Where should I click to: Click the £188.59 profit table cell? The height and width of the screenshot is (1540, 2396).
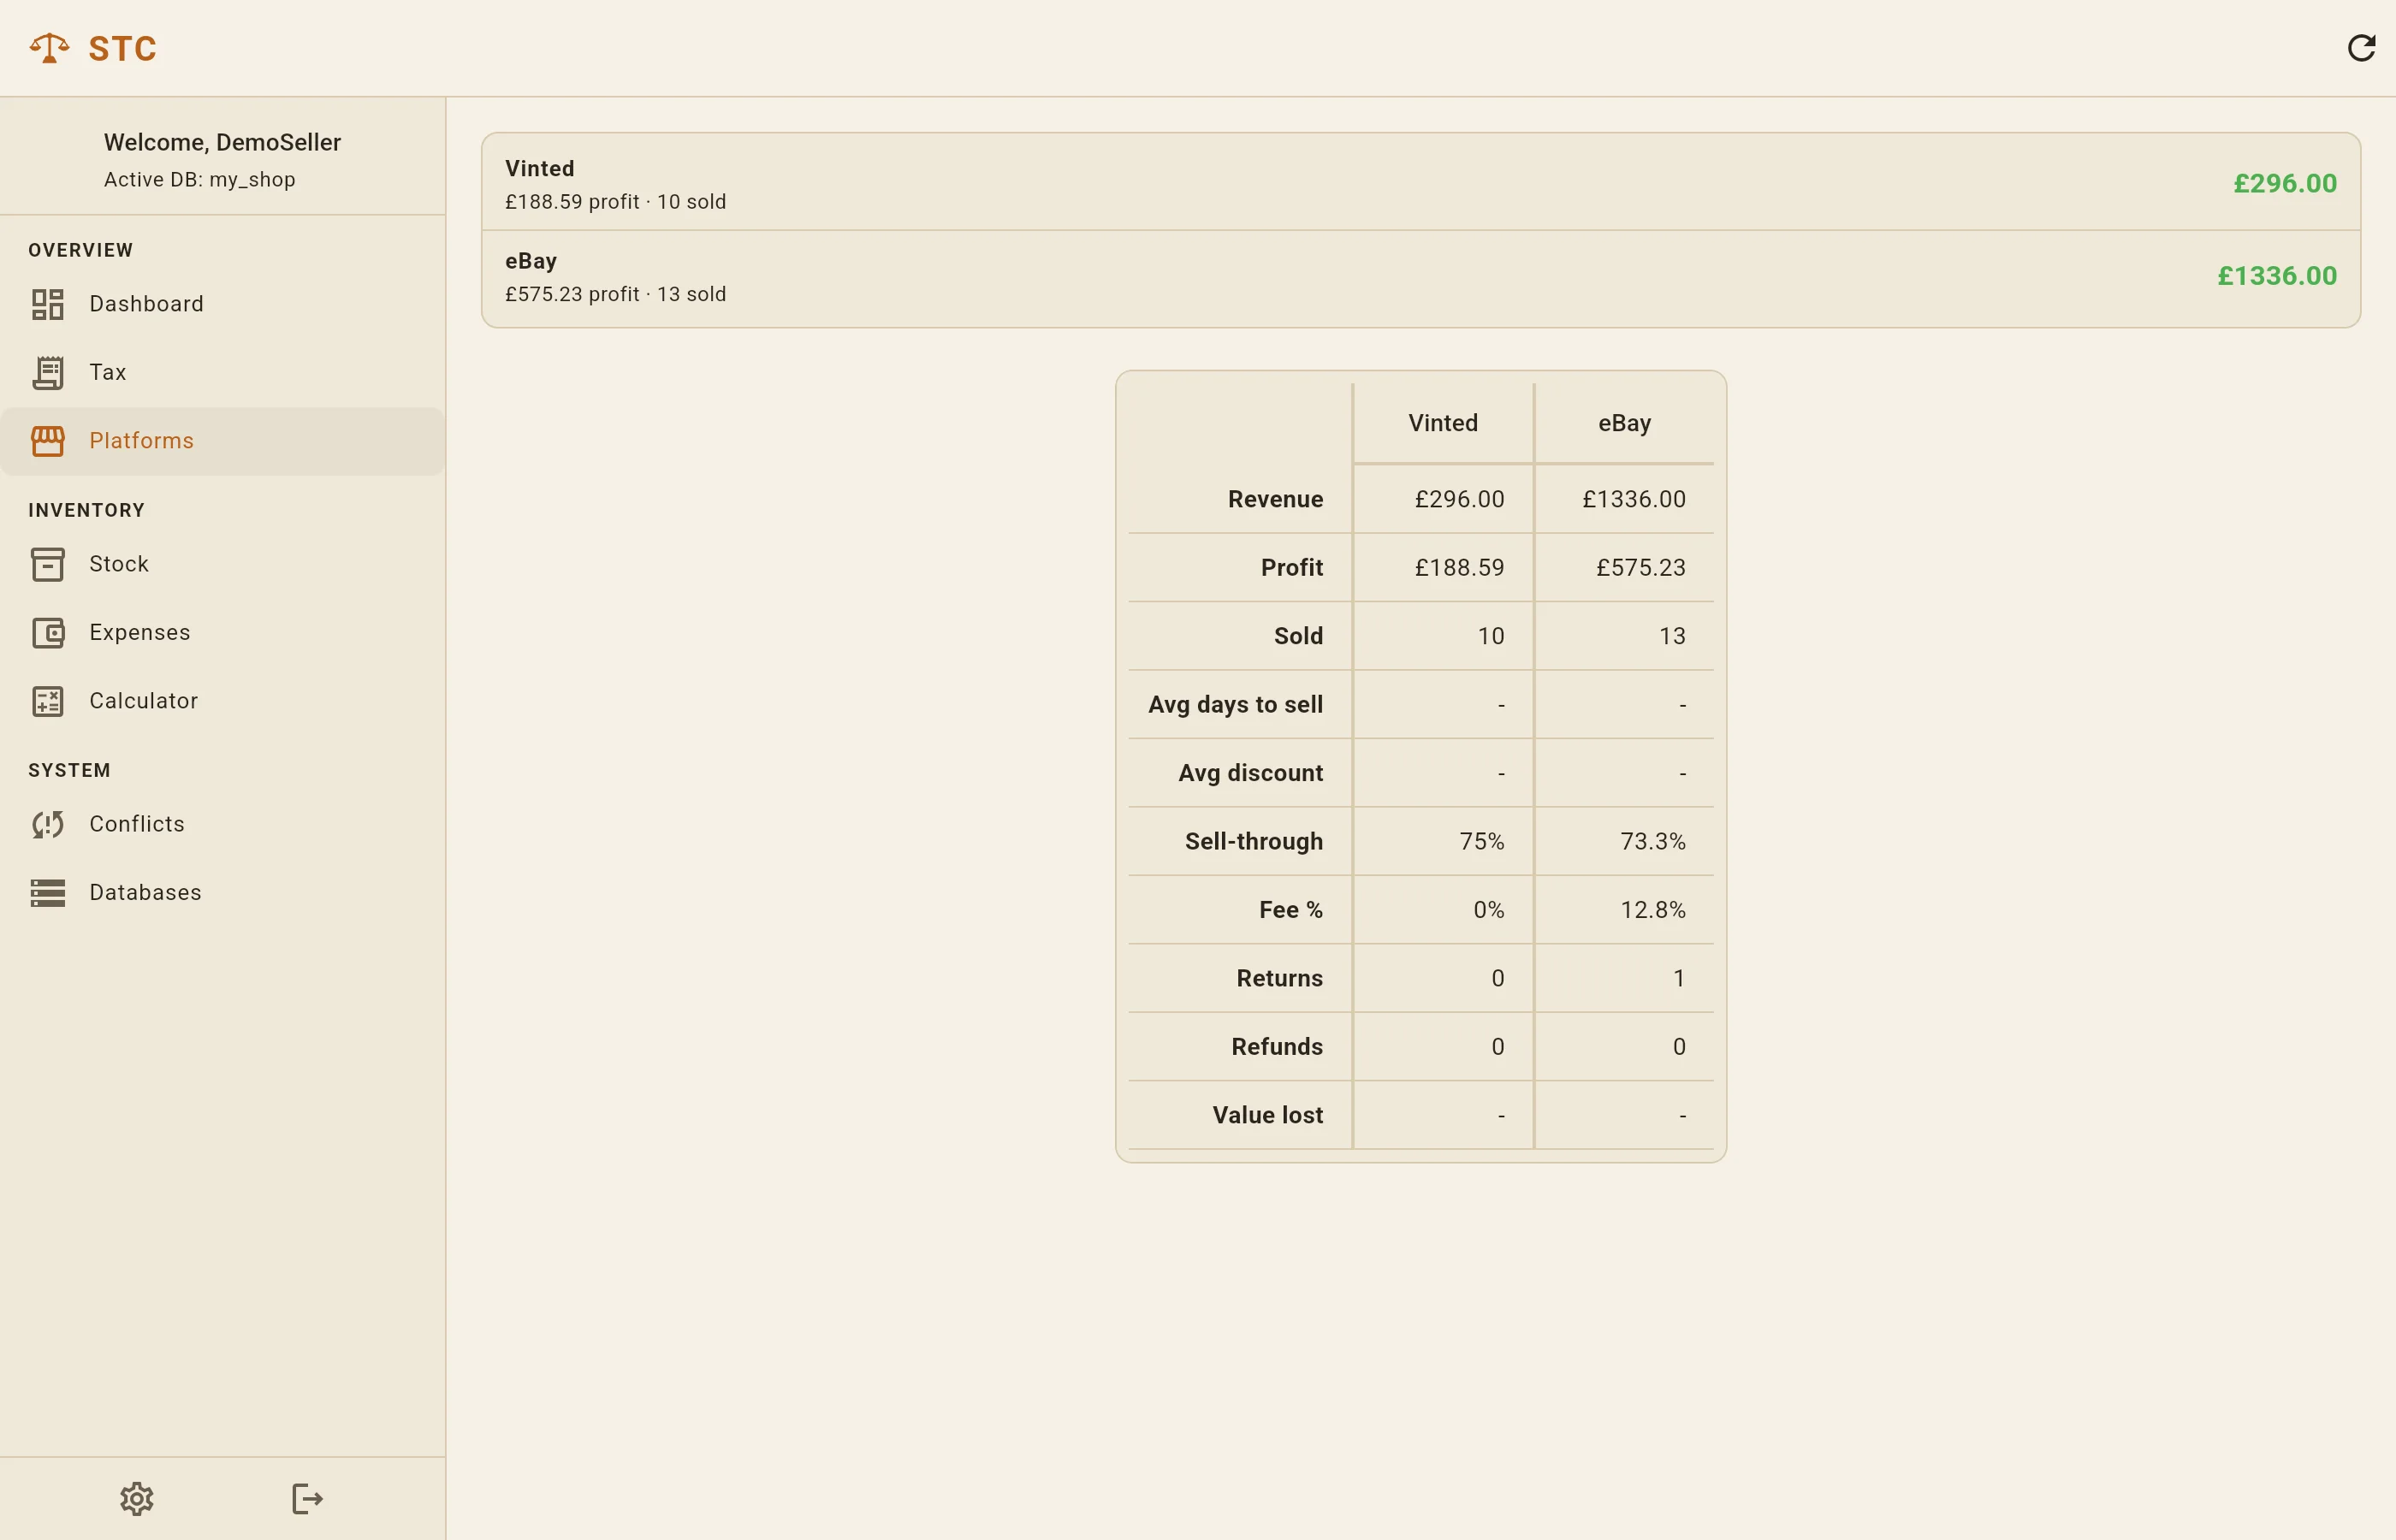(1458, 568)
